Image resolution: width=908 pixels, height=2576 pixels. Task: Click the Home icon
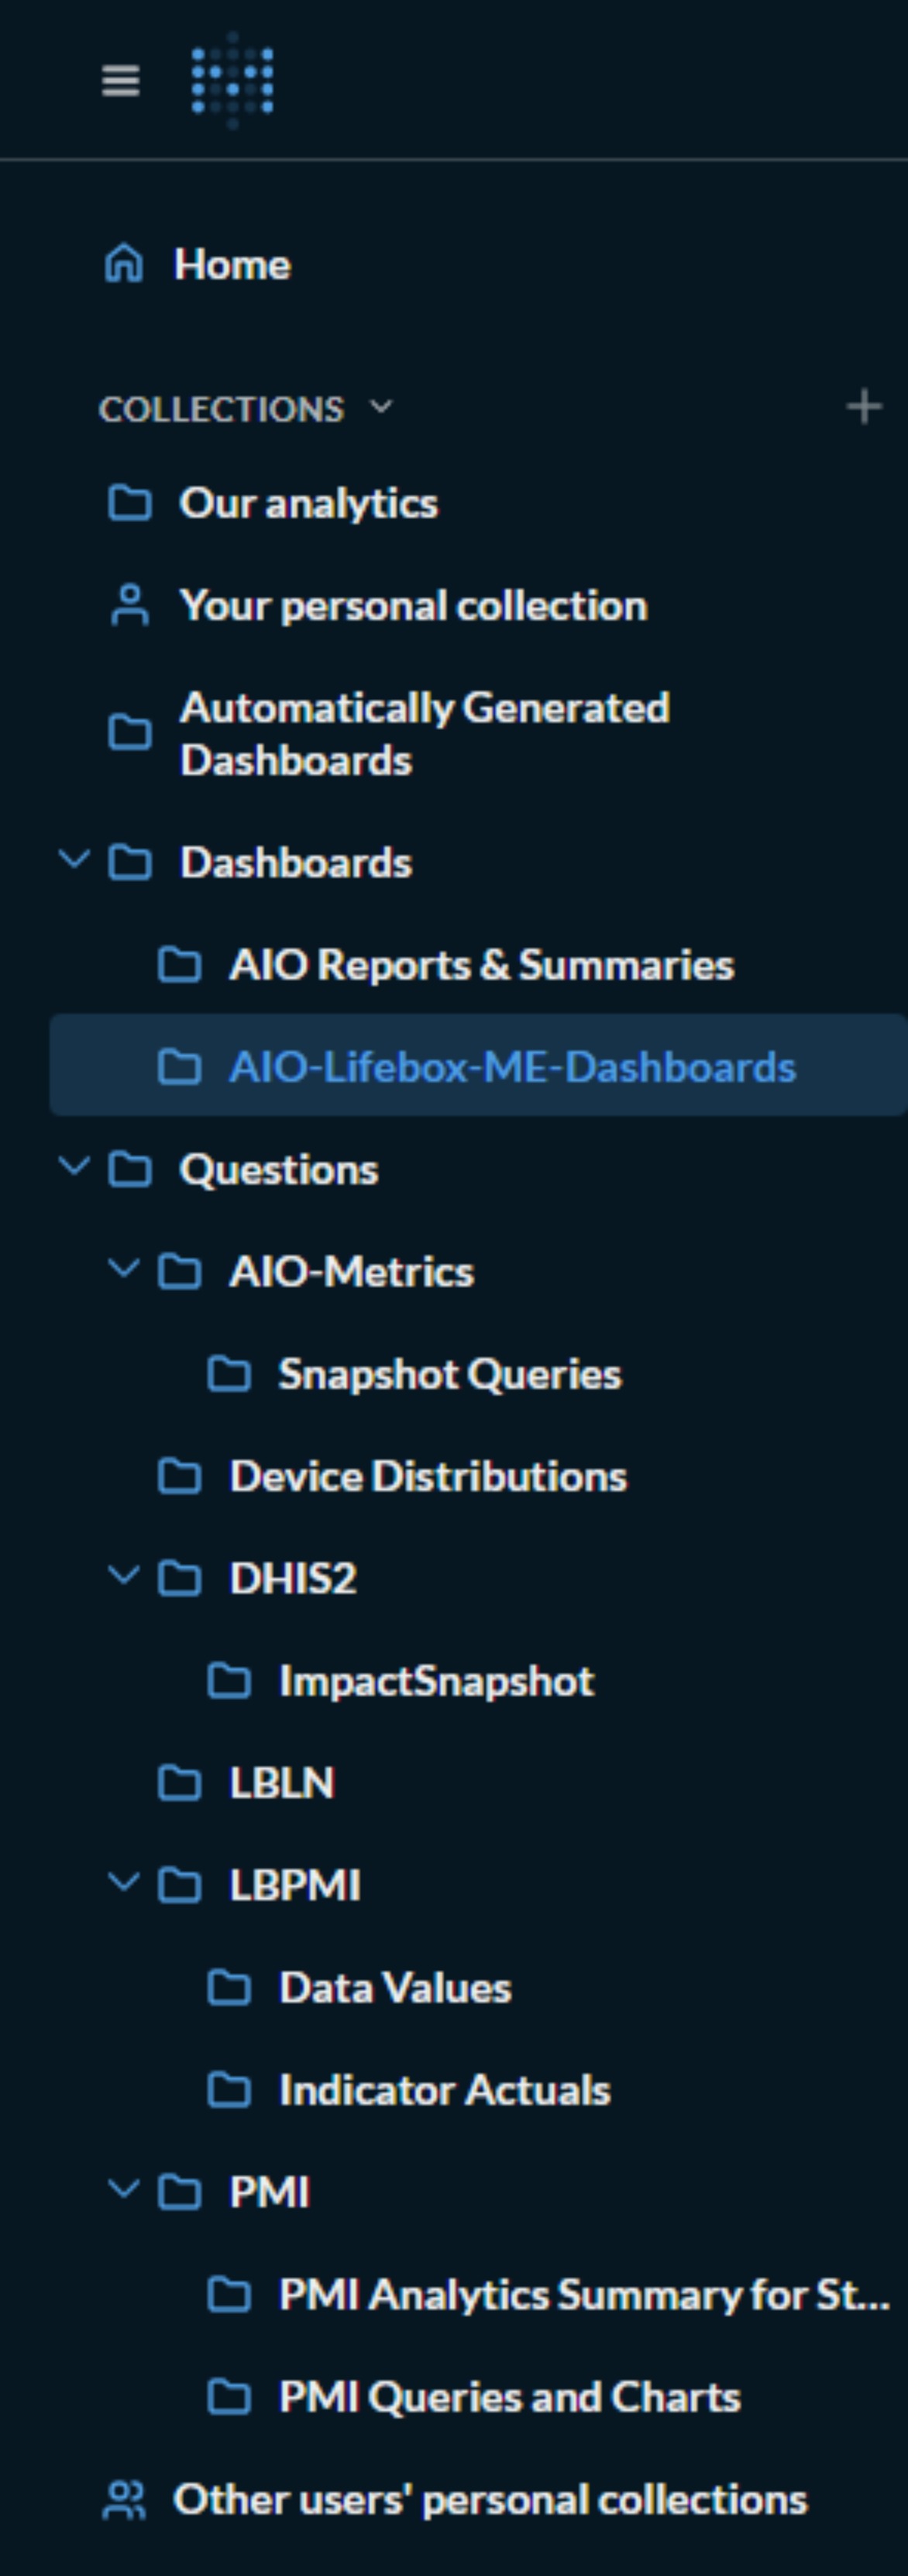[x=123, y=264]
